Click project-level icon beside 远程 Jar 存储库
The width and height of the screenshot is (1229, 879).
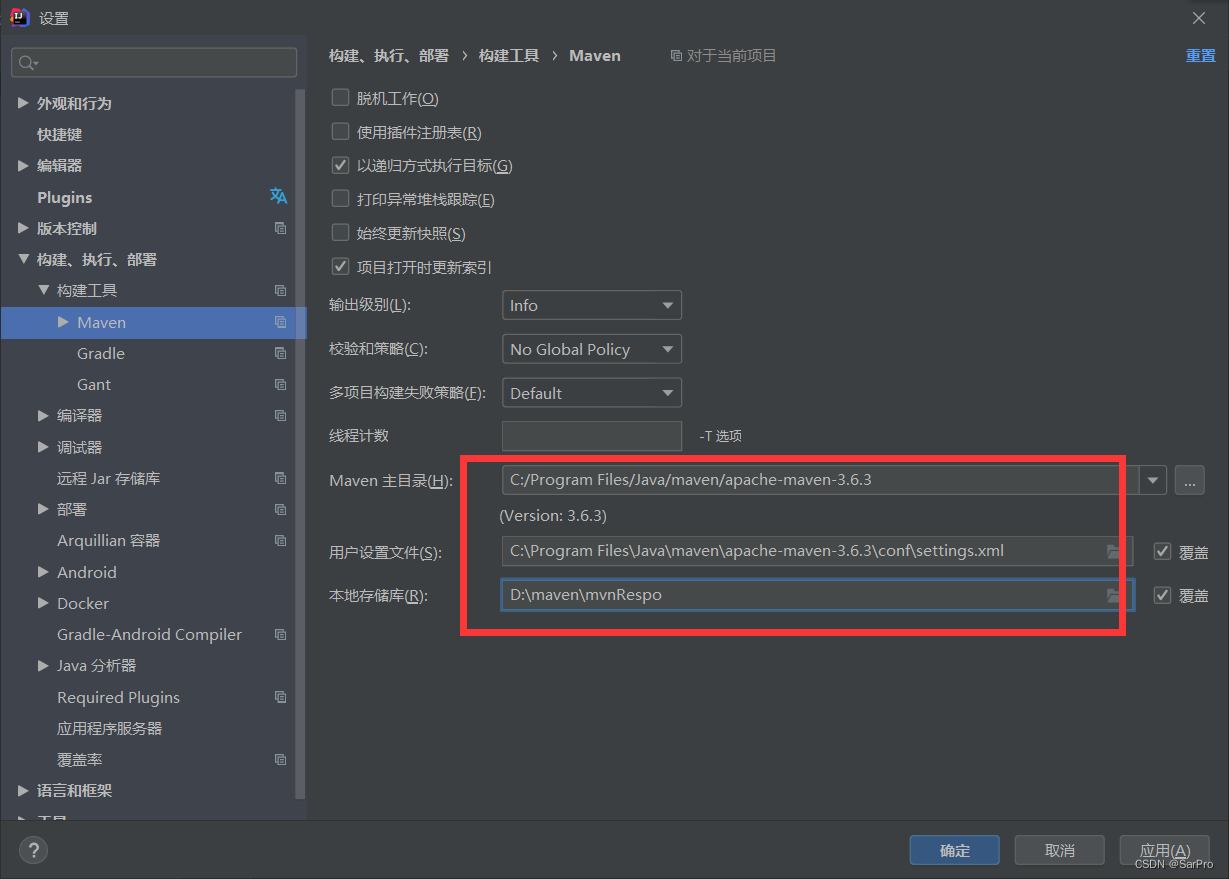[x=280, y=478]
